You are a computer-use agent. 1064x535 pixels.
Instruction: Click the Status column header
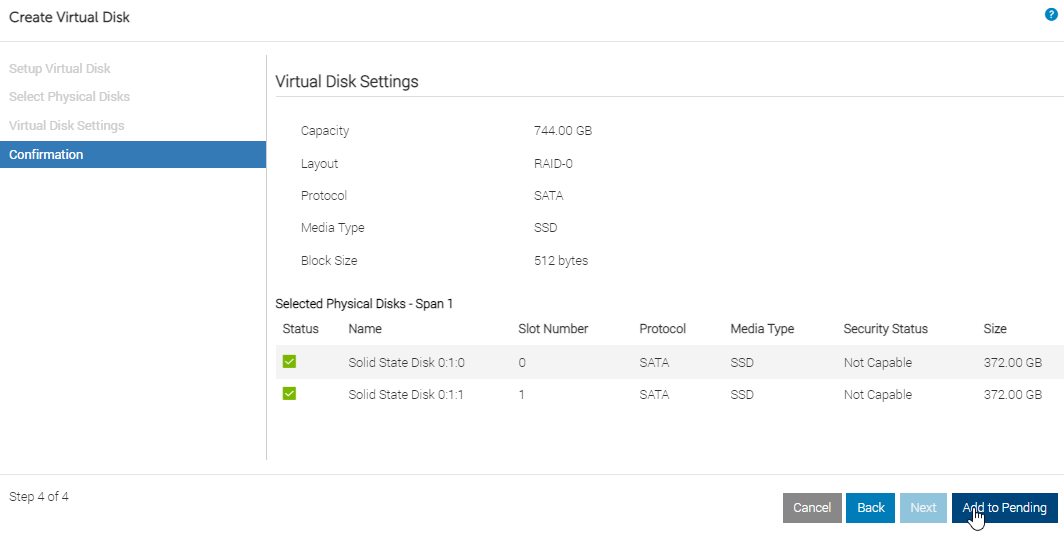point(301,329)
